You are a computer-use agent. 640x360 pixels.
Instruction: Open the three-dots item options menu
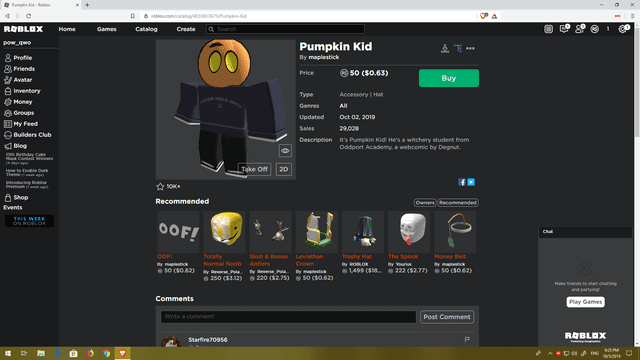(470, 48)
